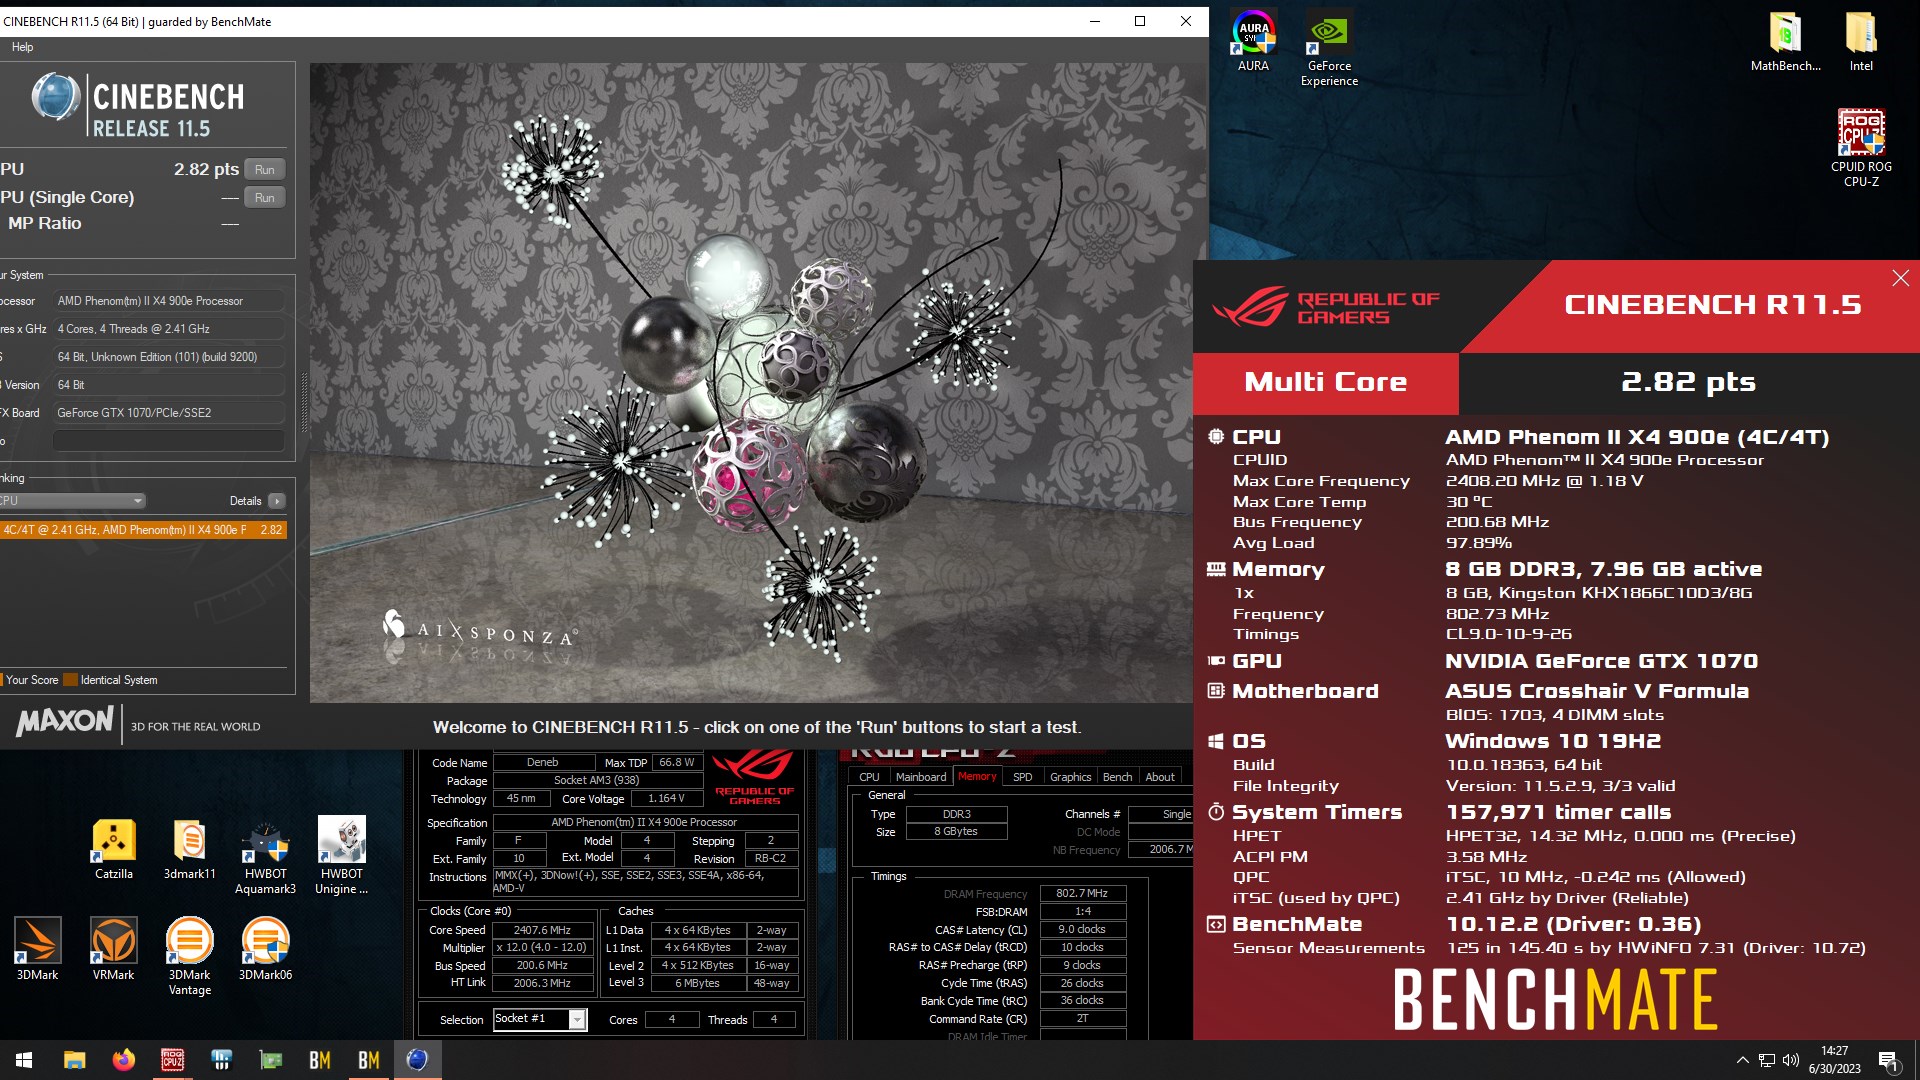Image resolution: width=1920 pixels, height=1080 pixels.
Task: Open the VRMark desktop icon
Action: (114, 948)
